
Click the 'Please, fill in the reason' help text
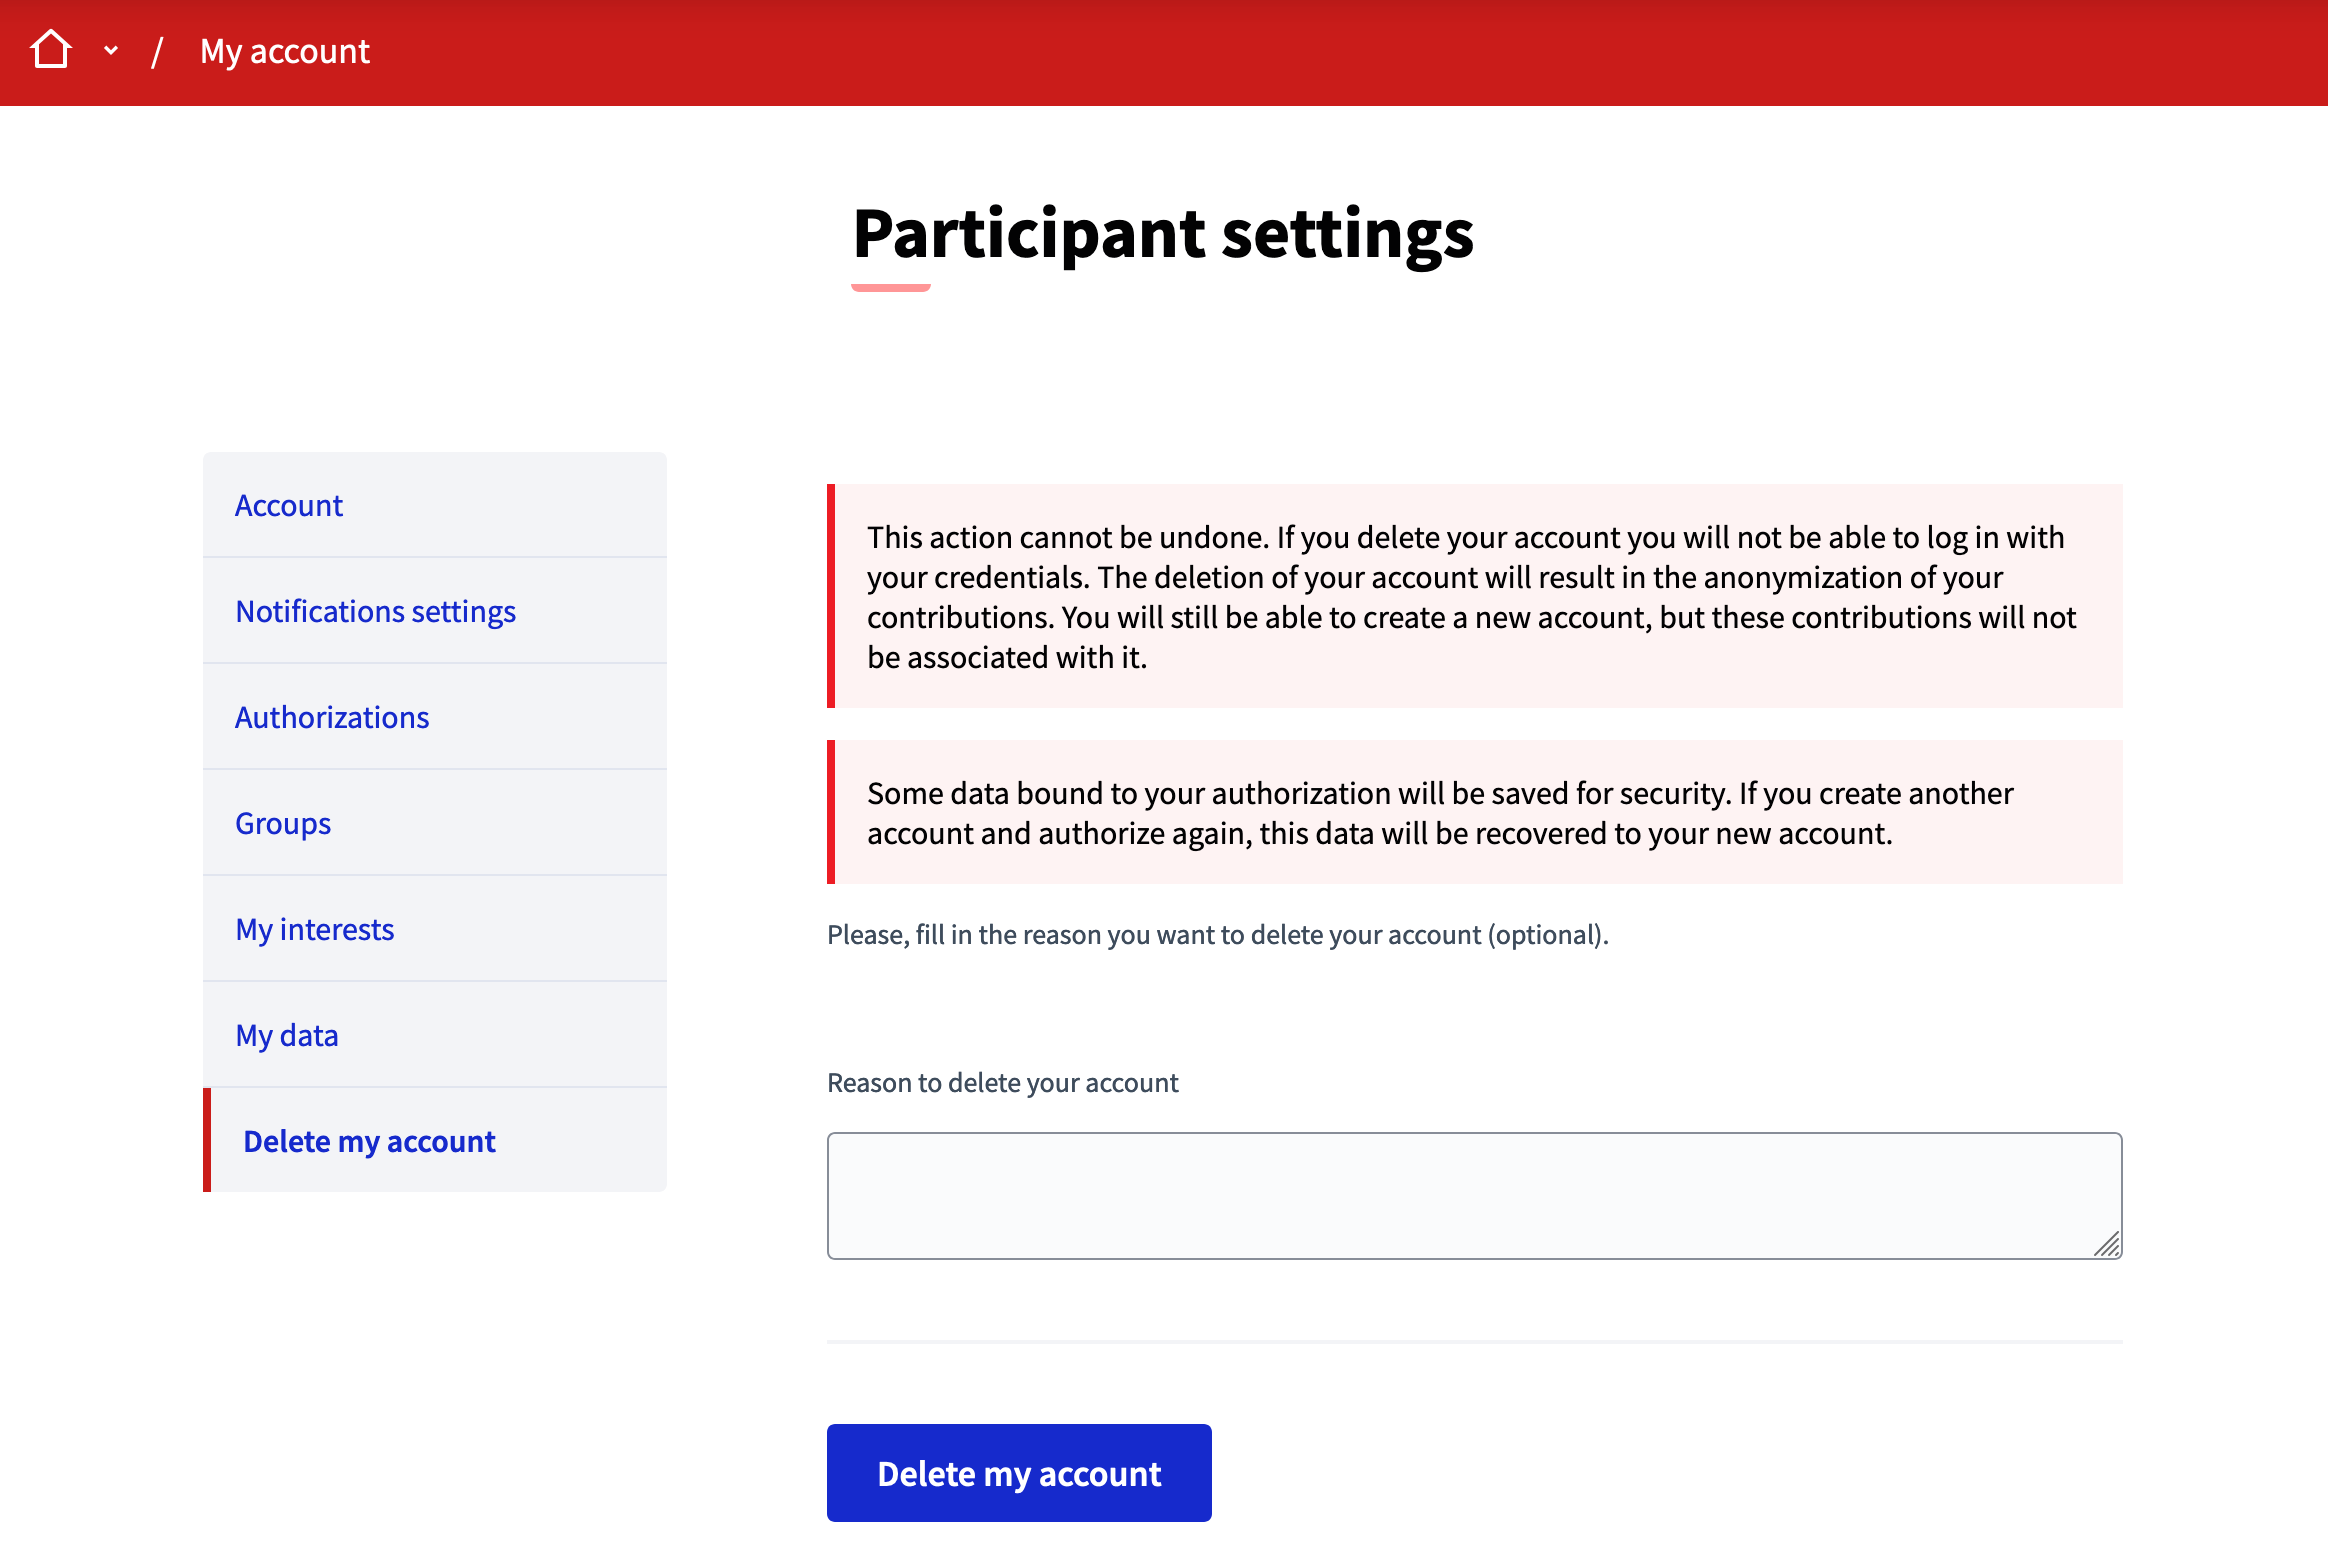1217,935
